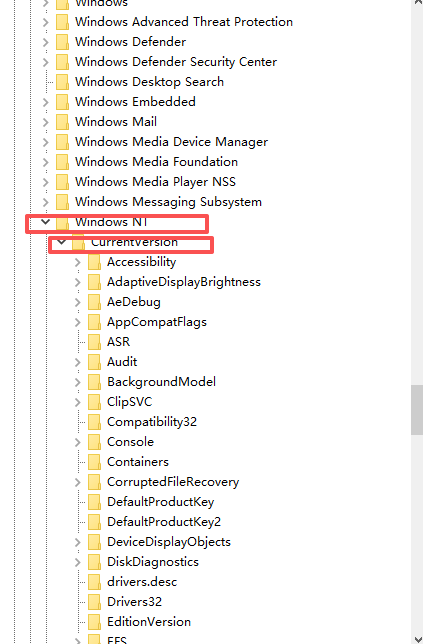The width and height of the screenshot is (423, 644).
Task: Expand Windows Advanced Threat Protection key
Action: click(x=46, y=22)
